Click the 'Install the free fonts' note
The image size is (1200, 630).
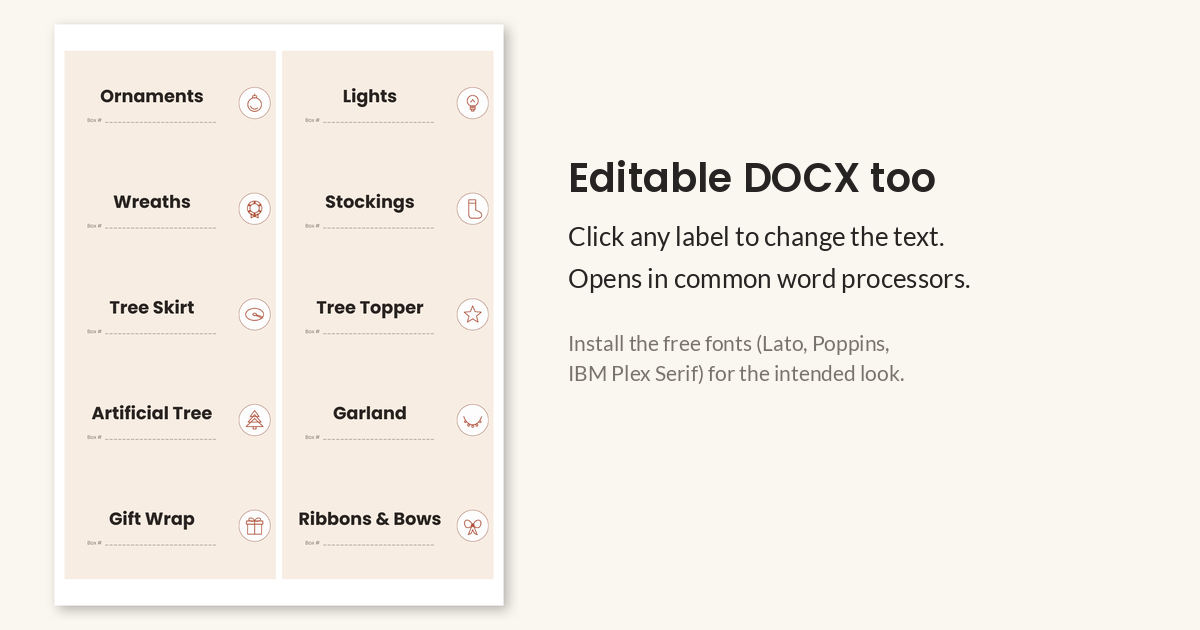coord(729,344)
